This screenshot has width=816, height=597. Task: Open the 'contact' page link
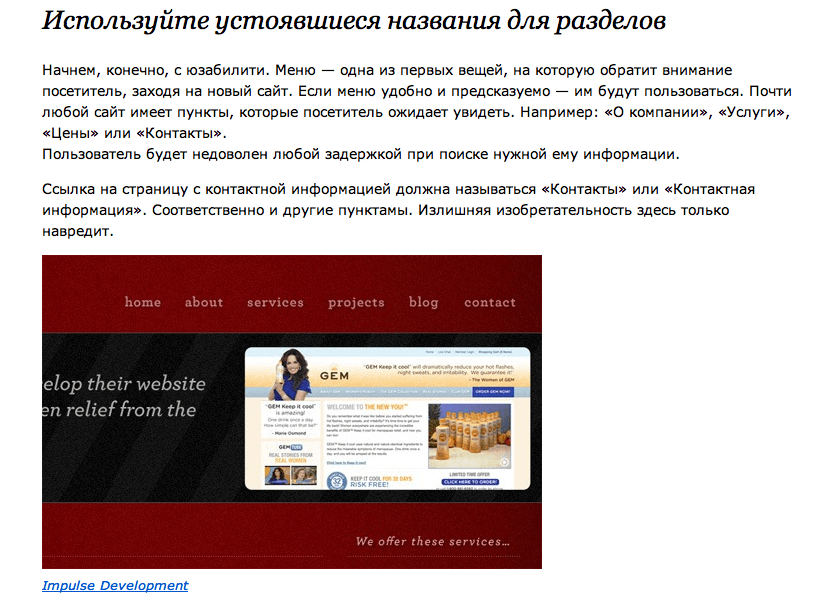pyautogui.click(x=489, y=302)
